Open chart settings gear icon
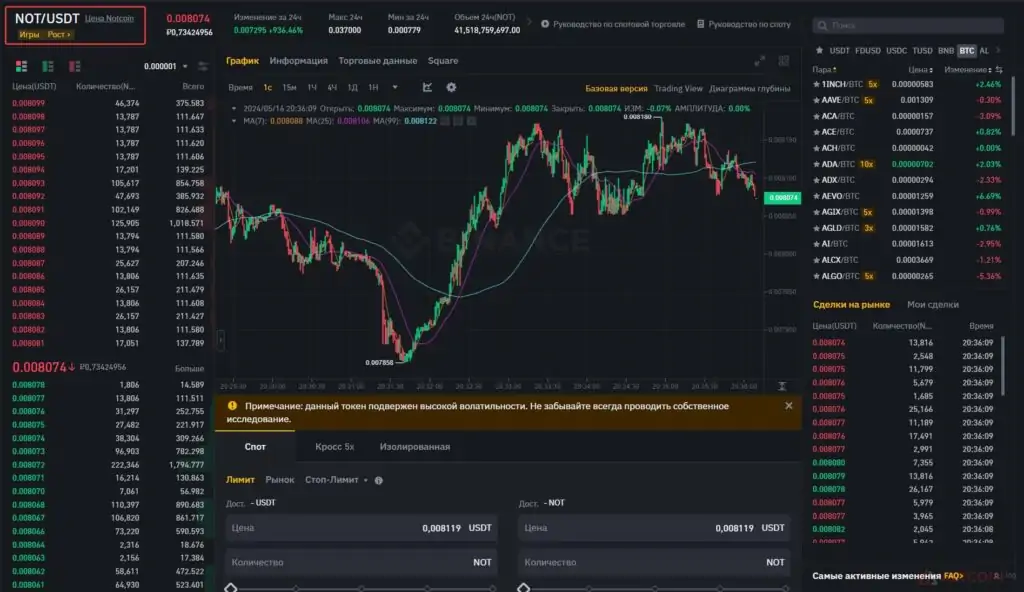Viewport: 1024px width, 592px height. [451, 87]
